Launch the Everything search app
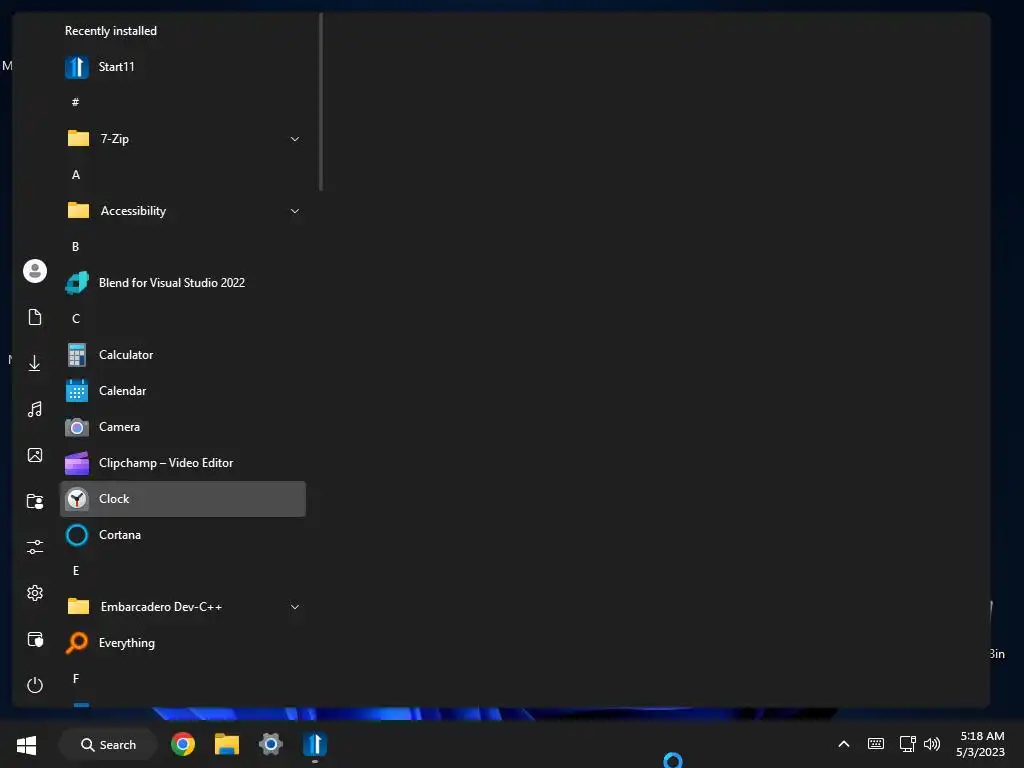1024x768 pixels. [183, 643]
